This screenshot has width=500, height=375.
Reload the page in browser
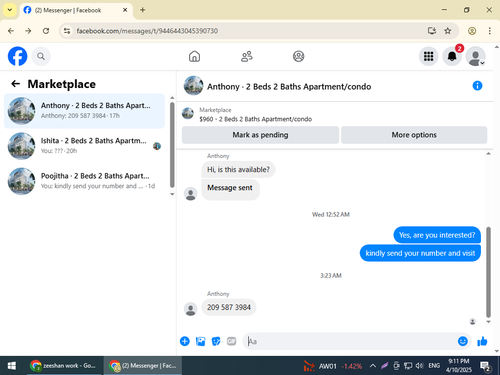46,31
